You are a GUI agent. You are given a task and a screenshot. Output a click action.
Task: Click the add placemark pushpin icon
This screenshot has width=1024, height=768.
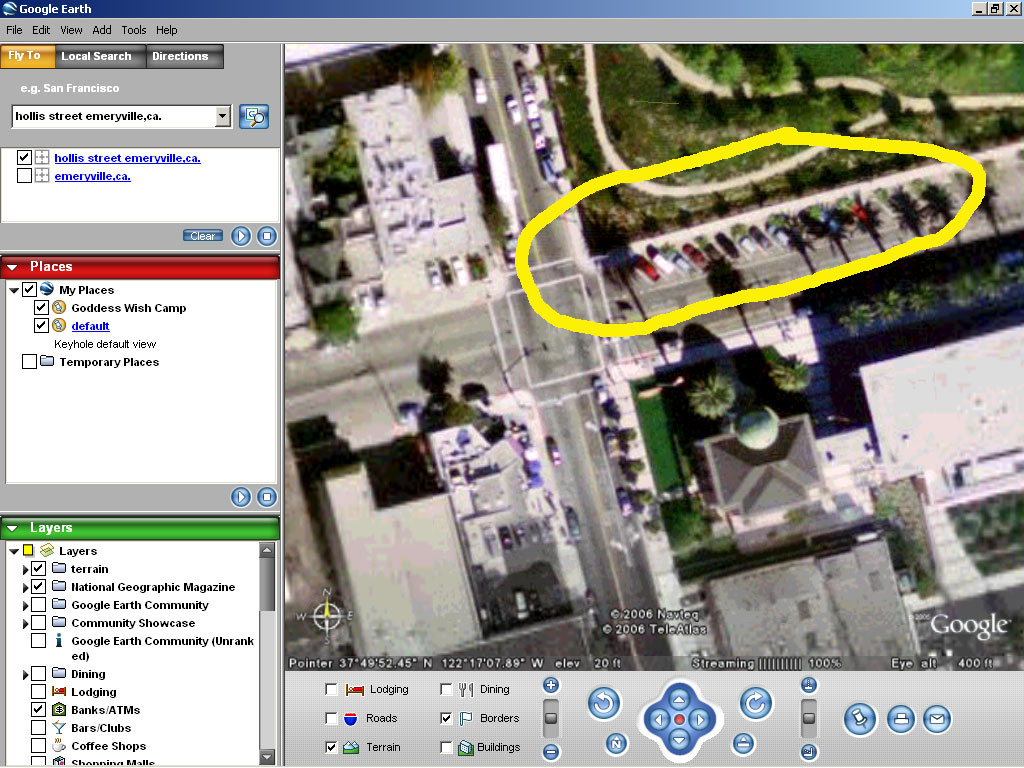coord(859,719)
